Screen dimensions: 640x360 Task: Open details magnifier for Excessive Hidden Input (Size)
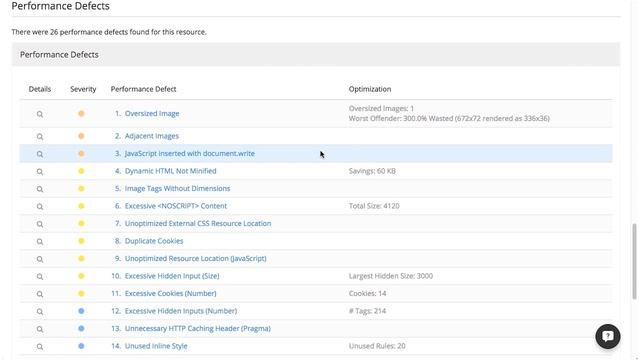coord(40,277)
